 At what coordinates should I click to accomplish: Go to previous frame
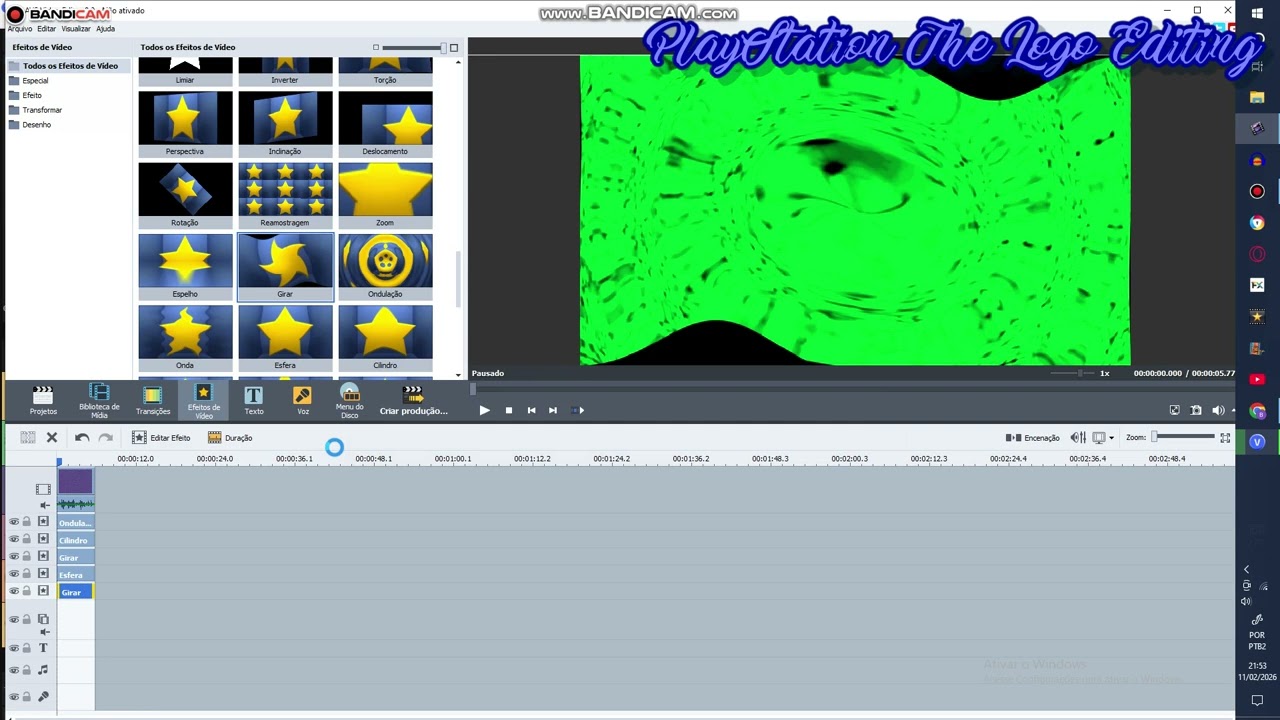(531, 410)
